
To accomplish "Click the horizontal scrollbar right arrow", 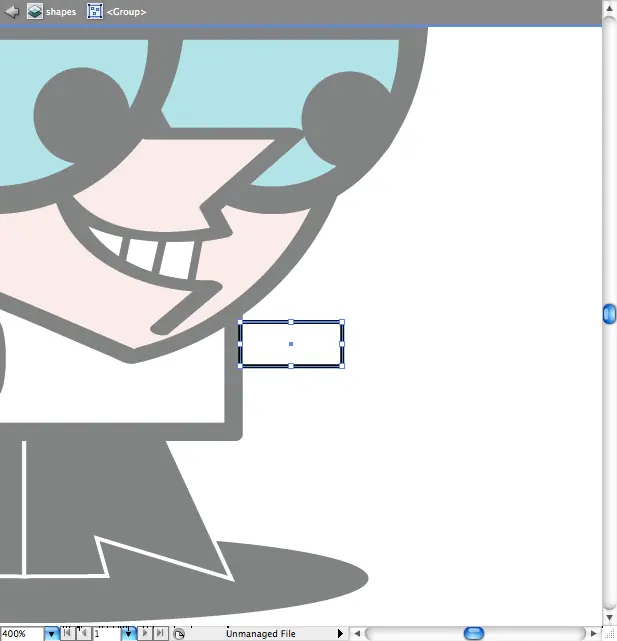I will [594, 634].
